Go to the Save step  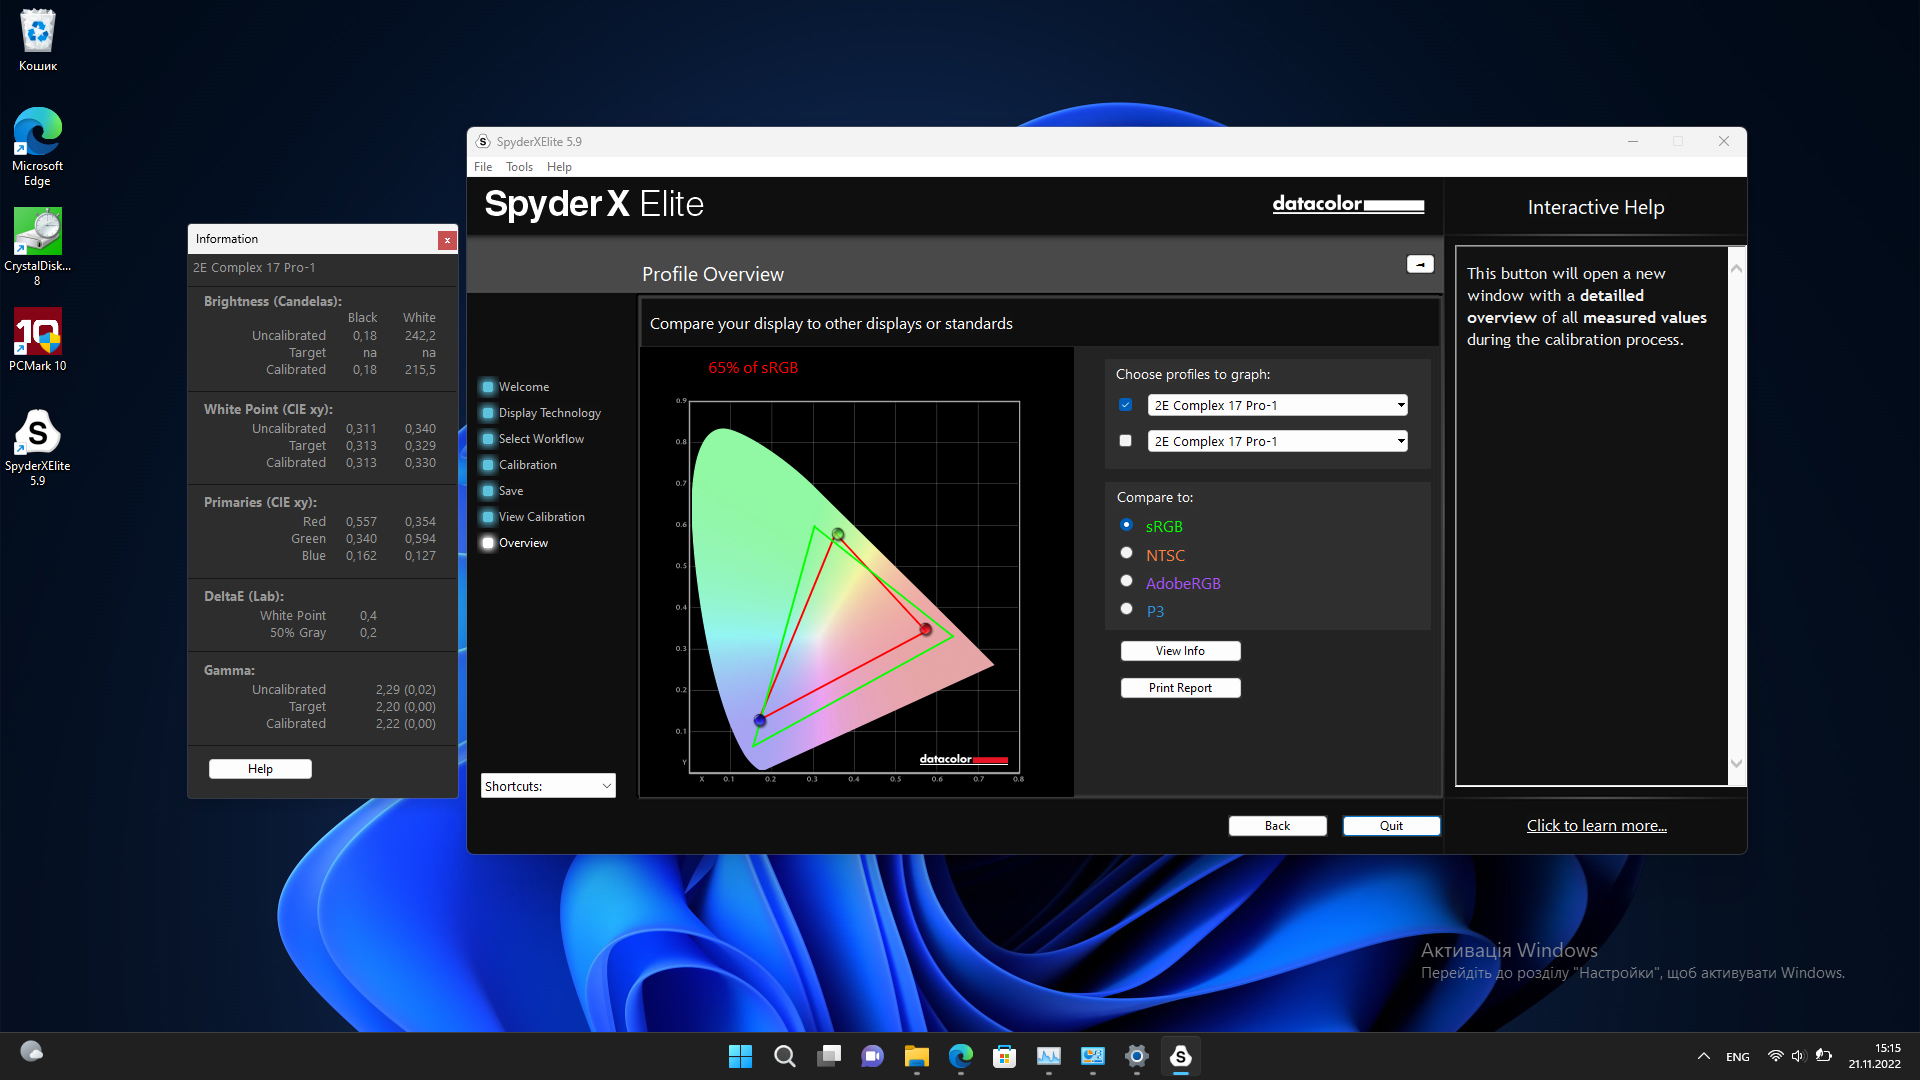[x=502, y=491]
